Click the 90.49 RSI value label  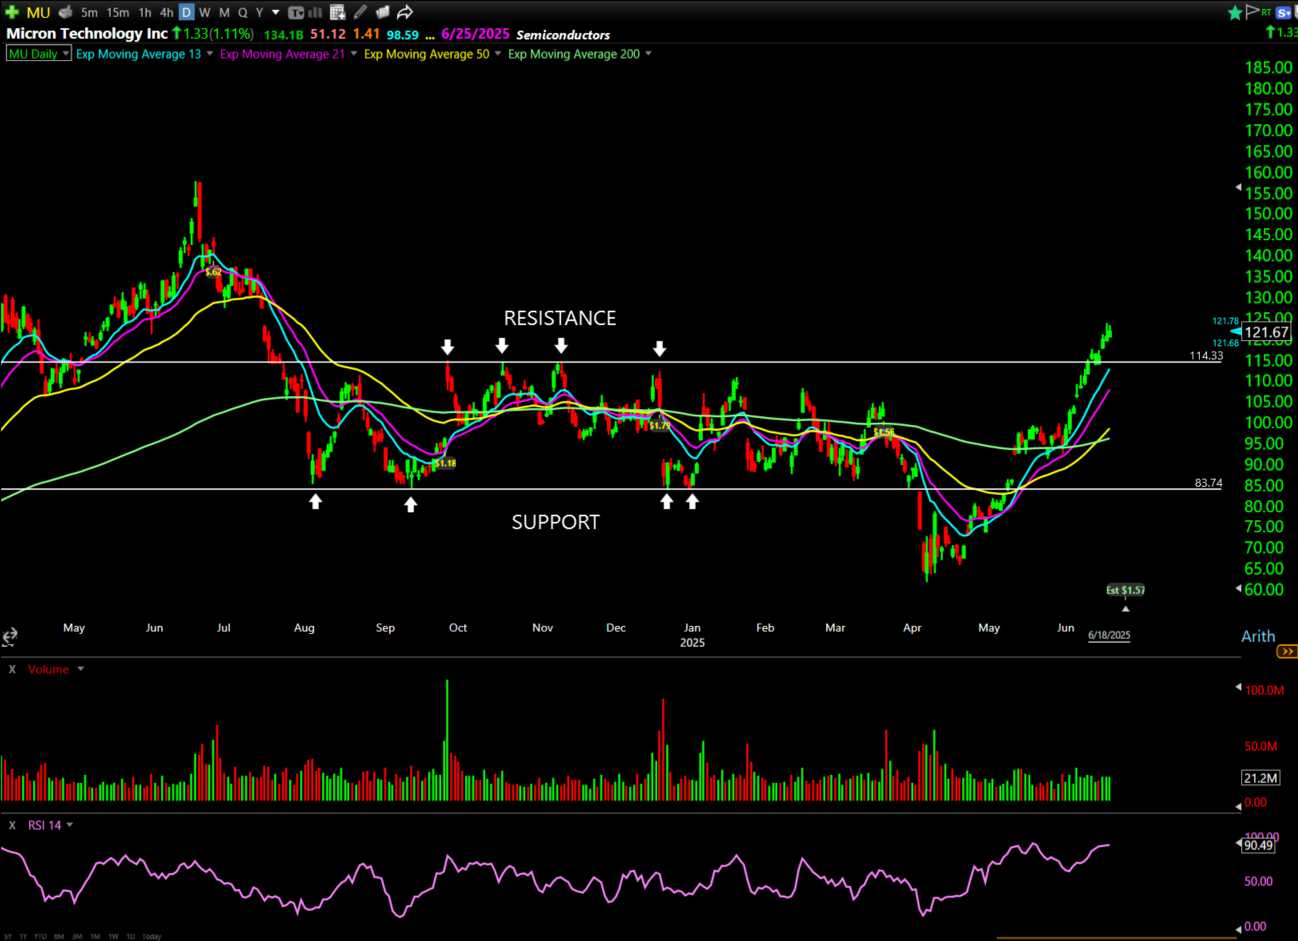[x=1258, y=845]
